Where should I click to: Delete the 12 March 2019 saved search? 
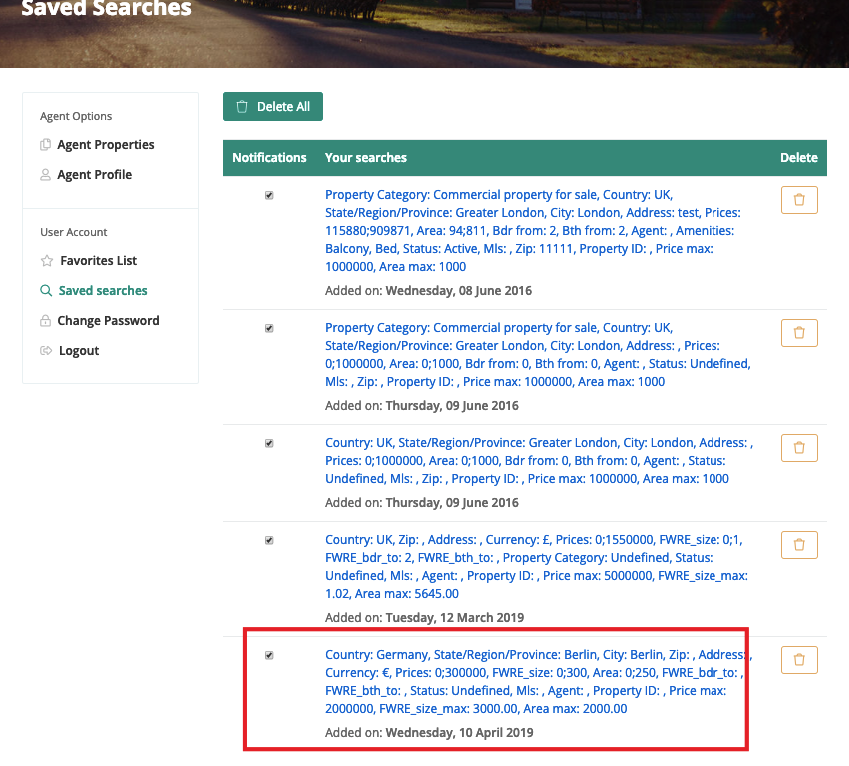point(798,545)
